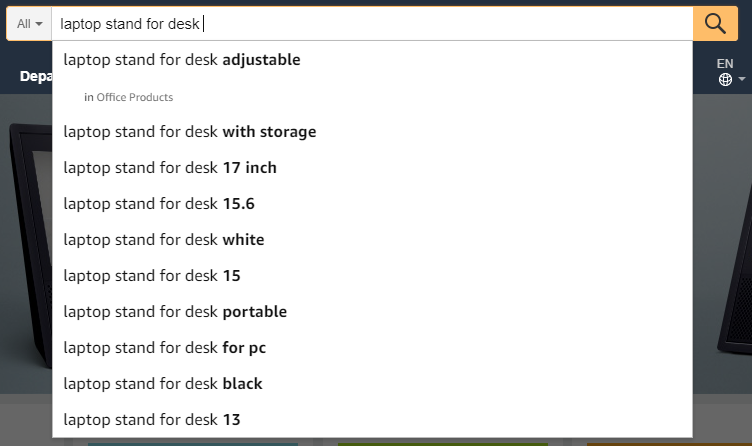Open the All categories search dropdown
Screen dimensions: 752x446
30,23
